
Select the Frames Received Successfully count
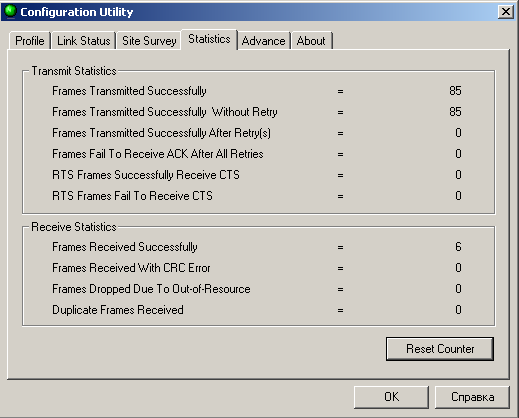click(458, 247)
